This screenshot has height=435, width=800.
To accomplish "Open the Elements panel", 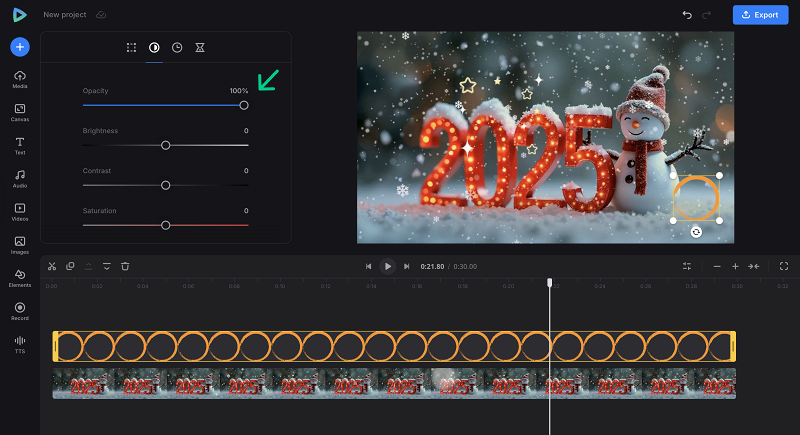I will click(20, 278).
